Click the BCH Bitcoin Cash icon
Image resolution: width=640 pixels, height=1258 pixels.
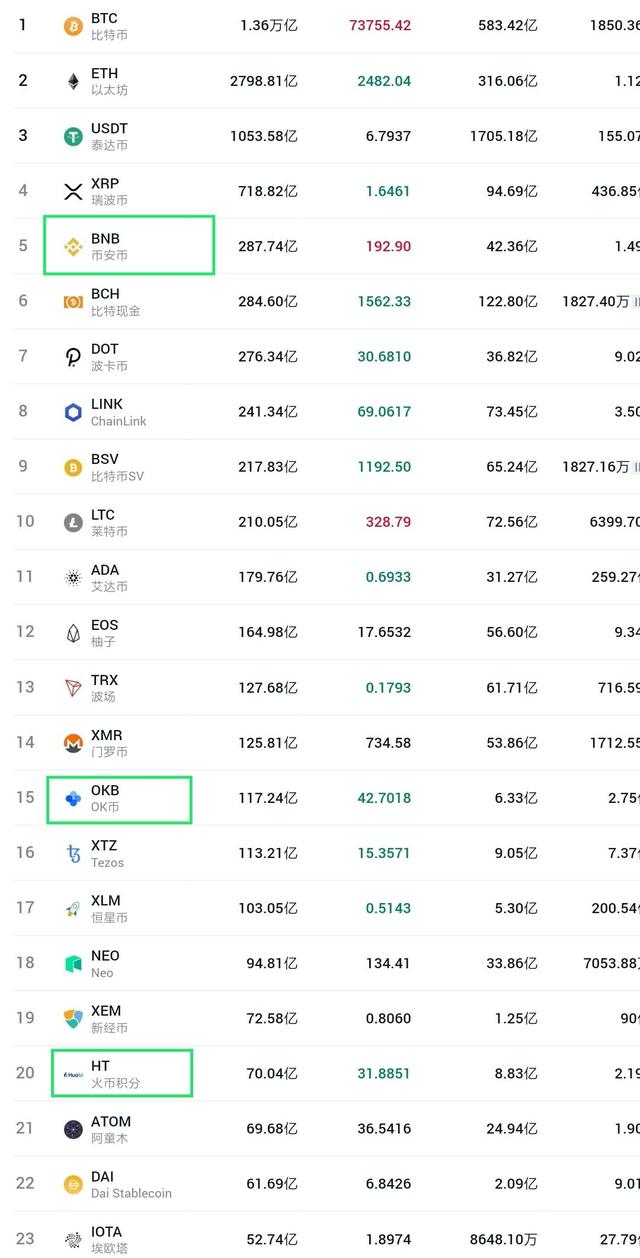tap(73, 302)
